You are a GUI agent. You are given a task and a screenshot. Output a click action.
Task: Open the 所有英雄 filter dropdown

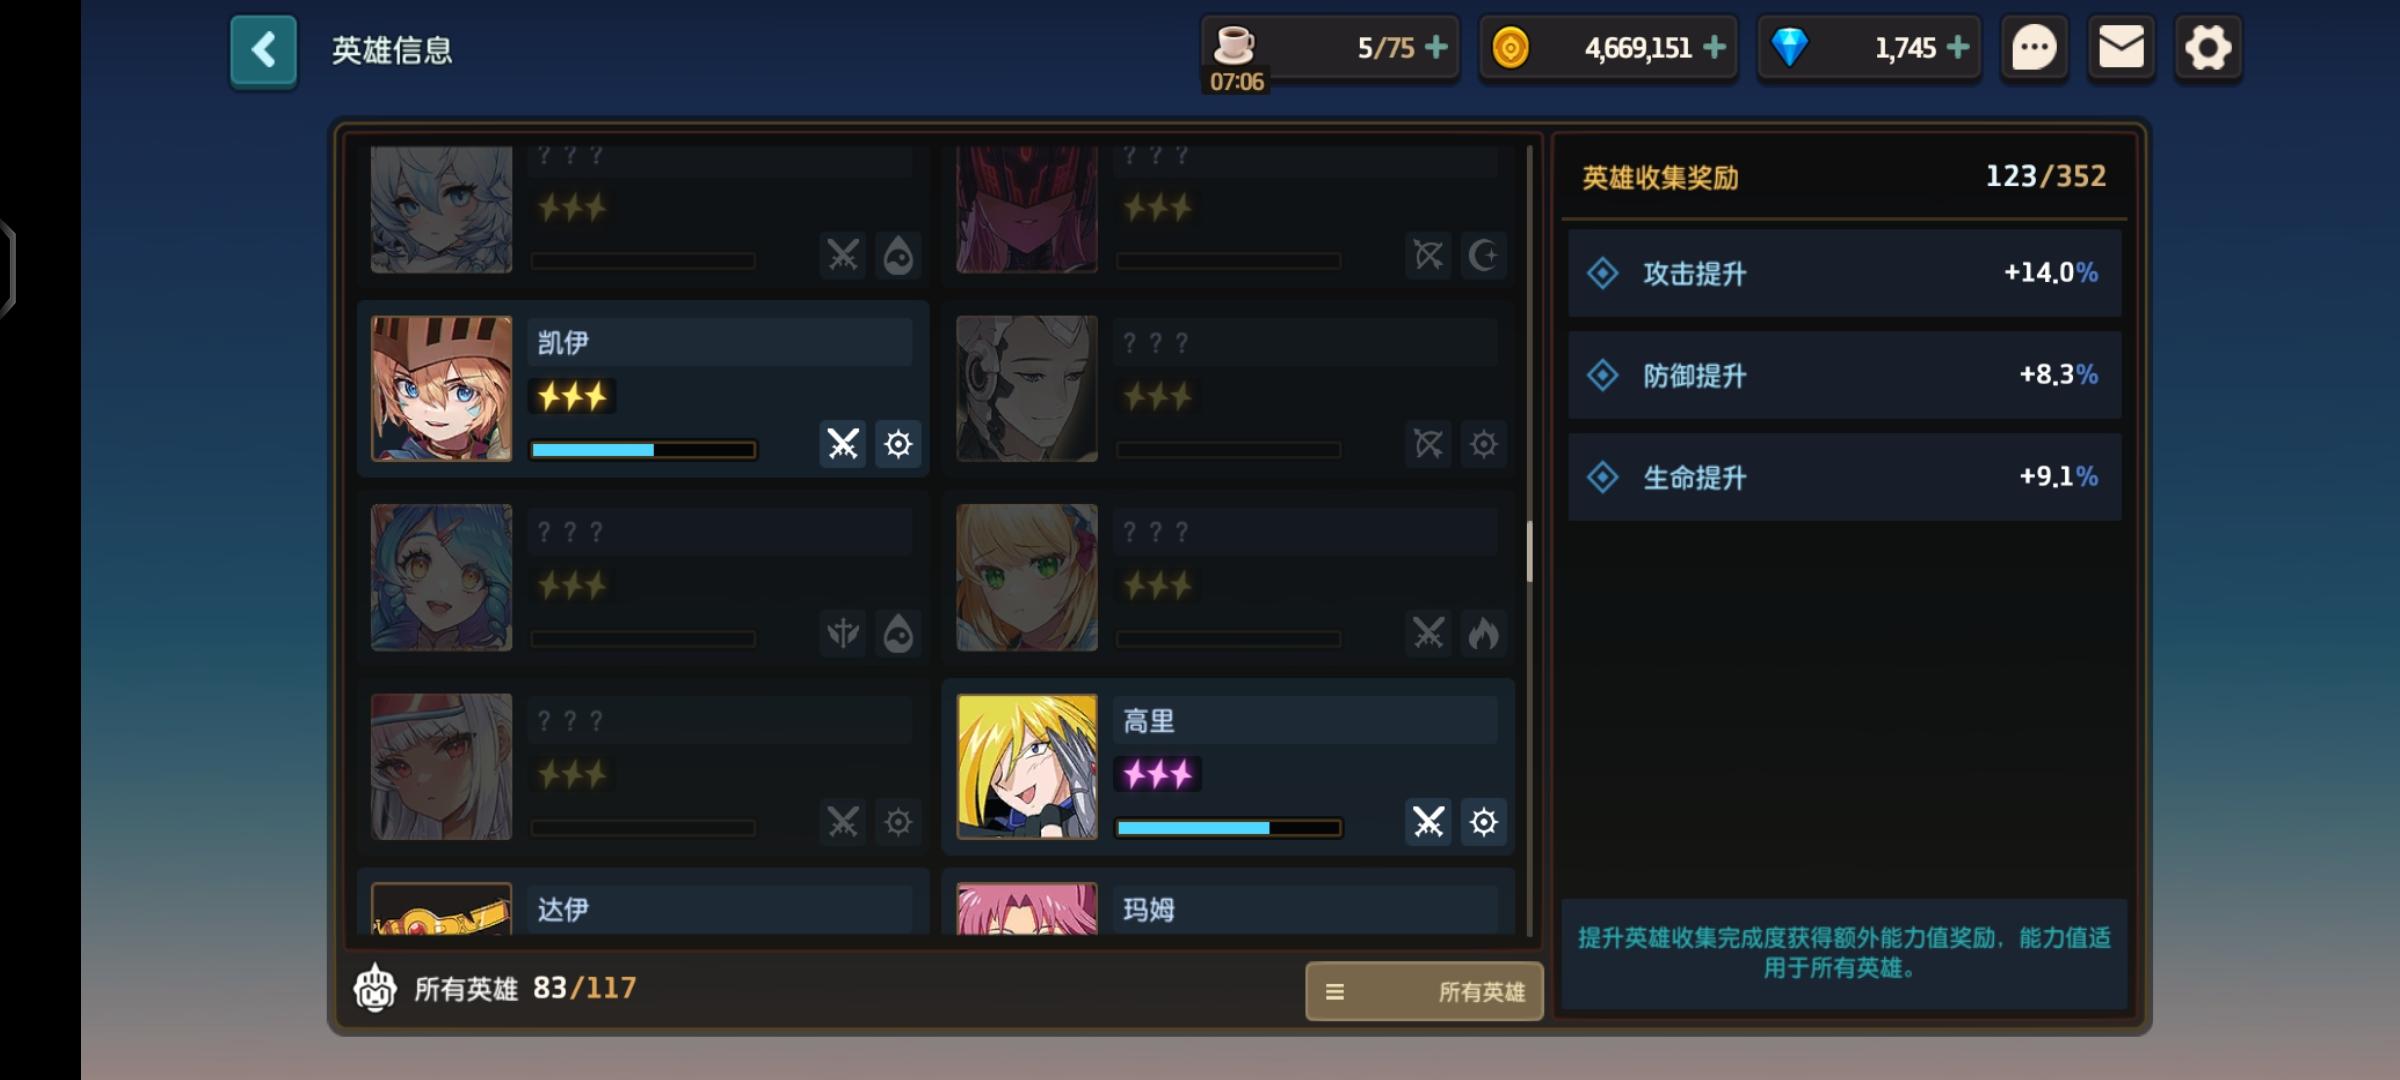pos(1424,991)
